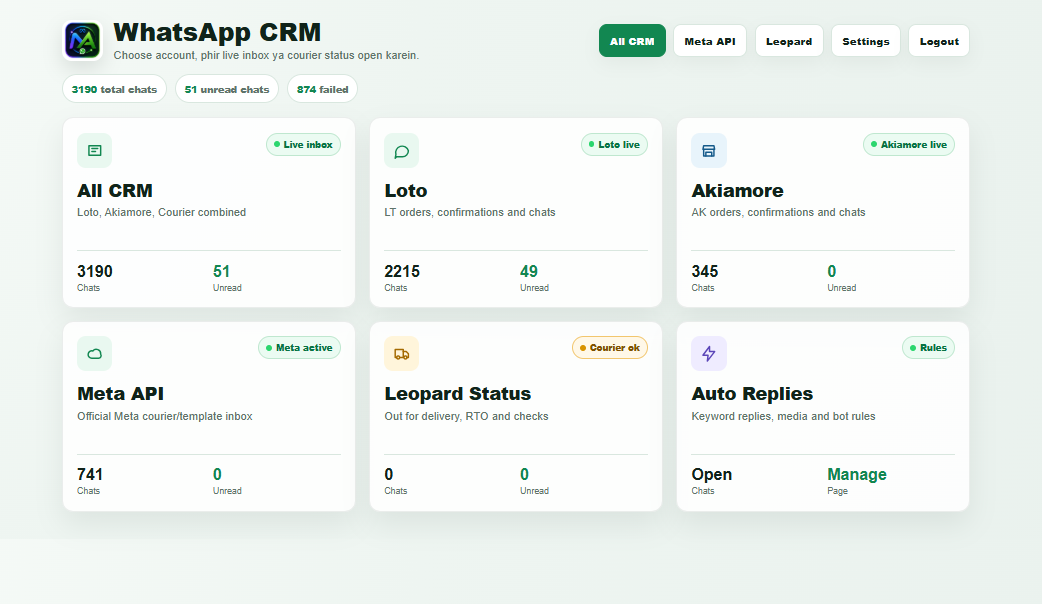Viewport: 1042px width, 604px height.
Task: Click the Leopard Status truck icon
Action: coord(401,353)
